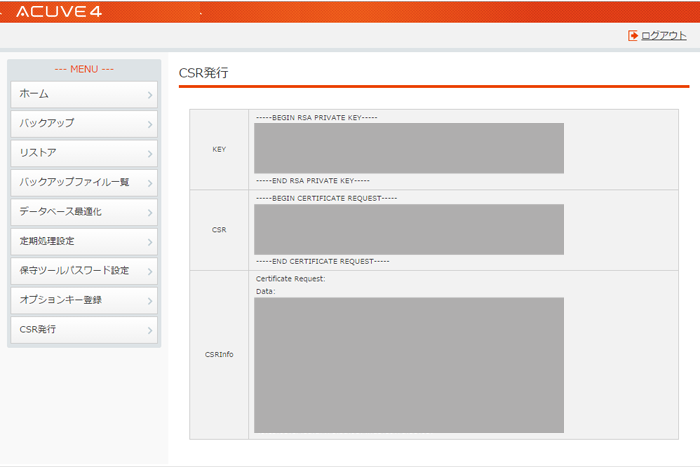Click the chevron arrow beside リストア

(x=150, y=154)
